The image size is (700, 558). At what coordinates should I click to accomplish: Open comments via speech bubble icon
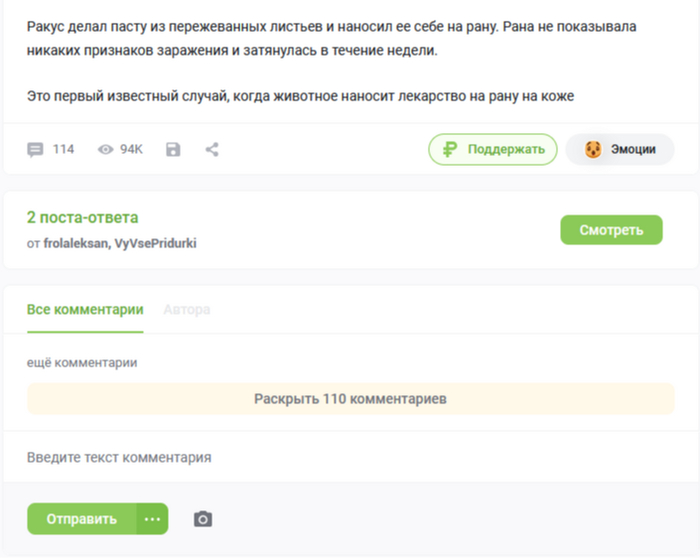point(35,150)
